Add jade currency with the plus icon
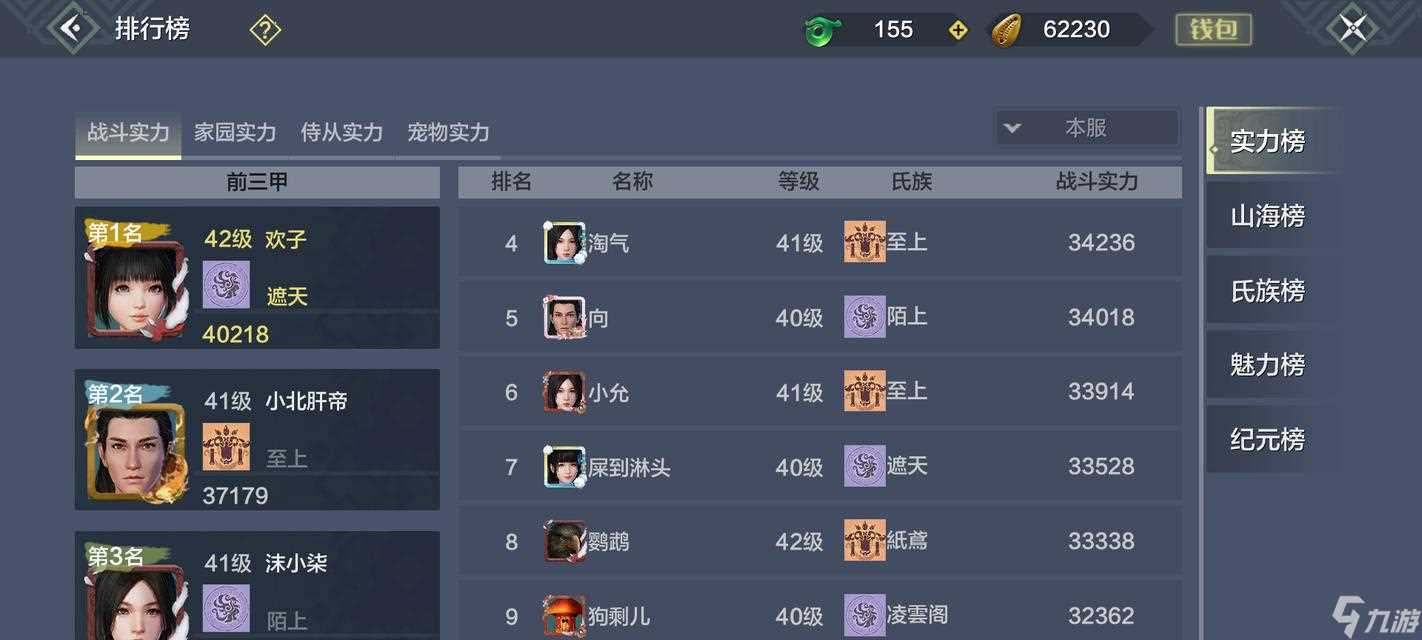 958,30
